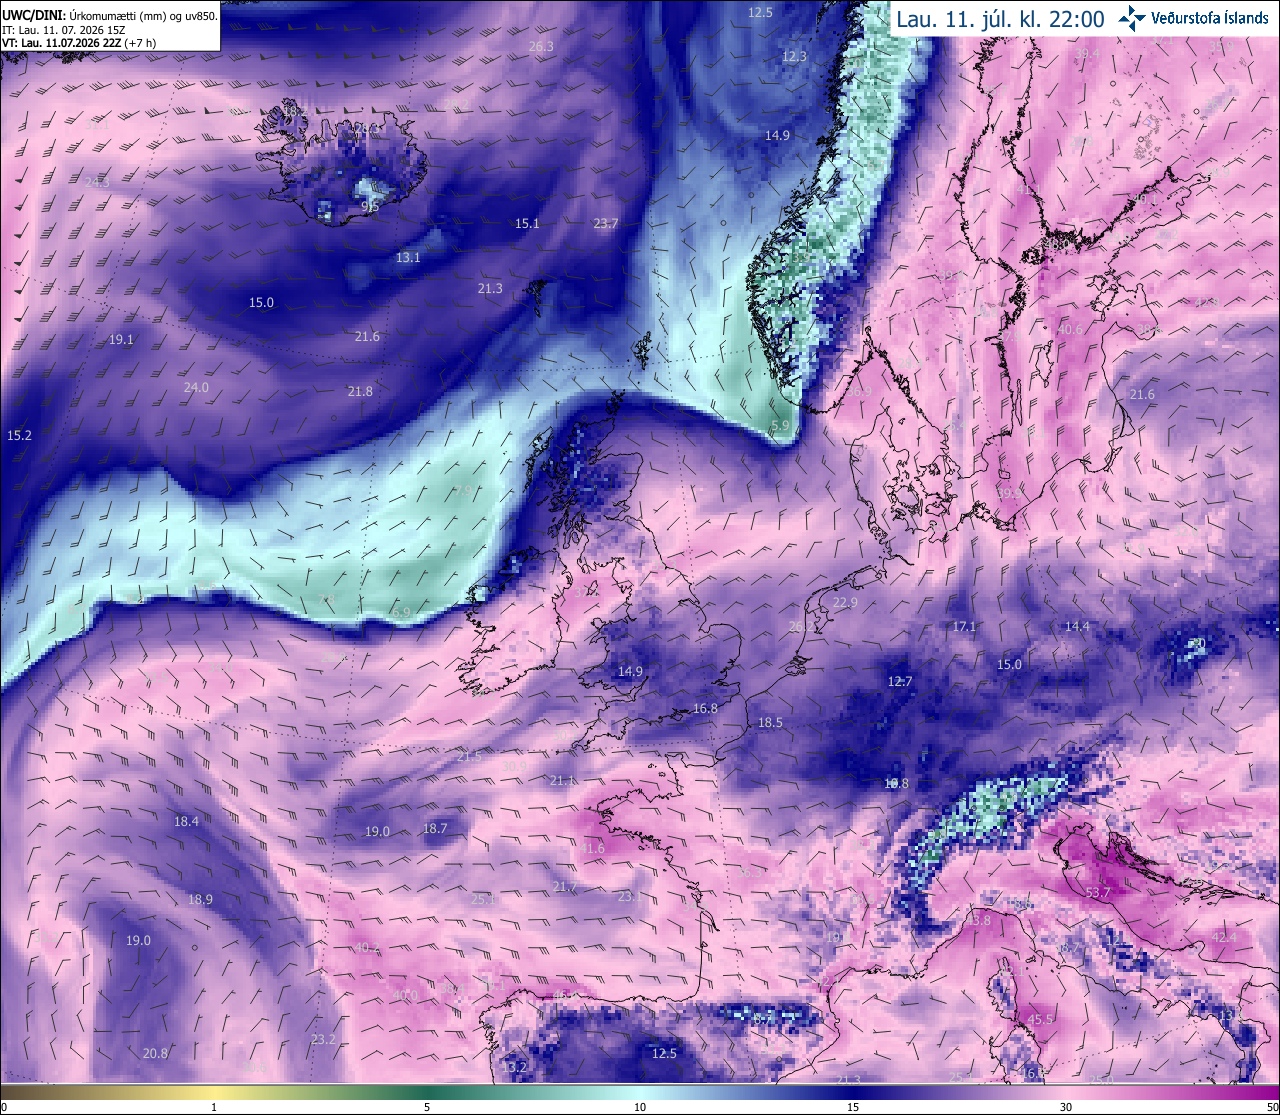
Task: Select the date label Lau. 11. júl. kl. 22:00
Action: point(1000,19)
